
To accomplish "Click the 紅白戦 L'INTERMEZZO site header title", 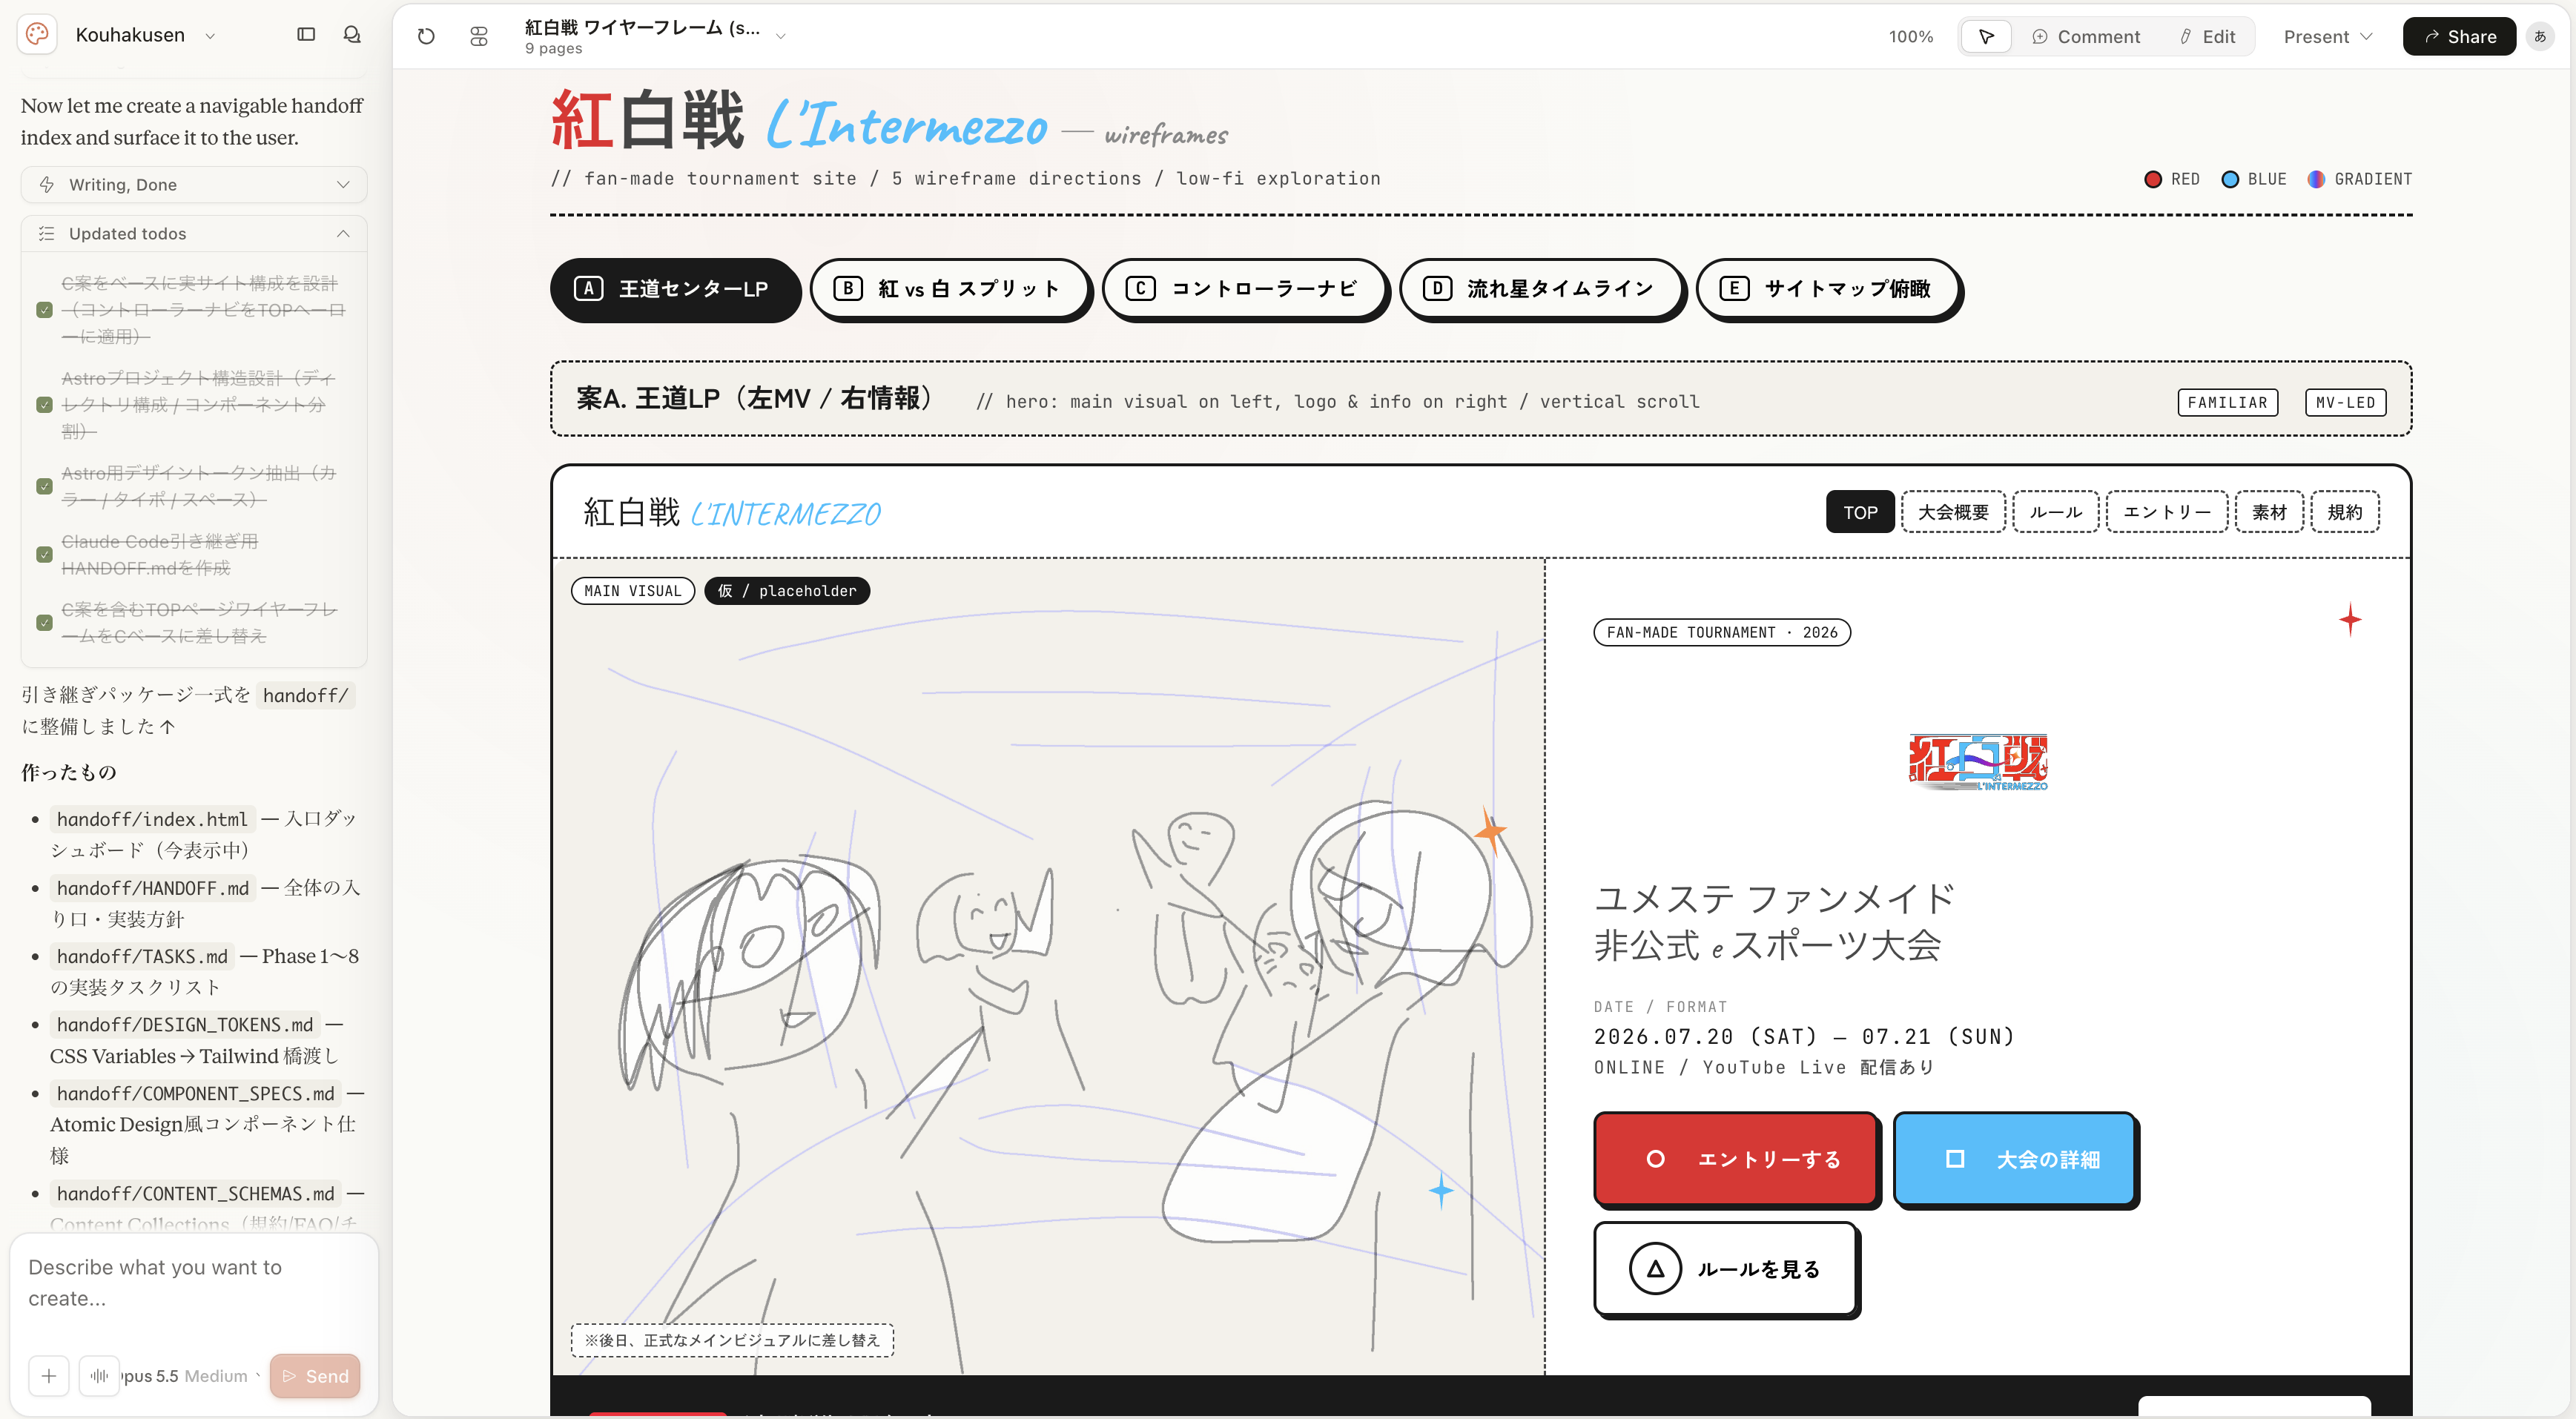I will tap(732, 513).
